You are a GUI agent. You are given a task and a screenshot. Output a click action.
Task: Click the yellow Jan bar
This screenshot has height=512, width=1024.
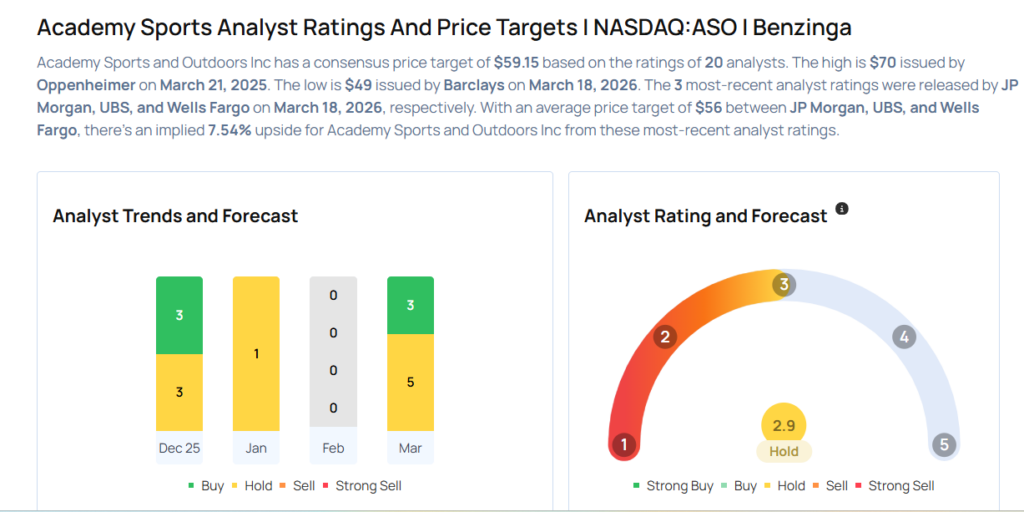tap(256, 354)
